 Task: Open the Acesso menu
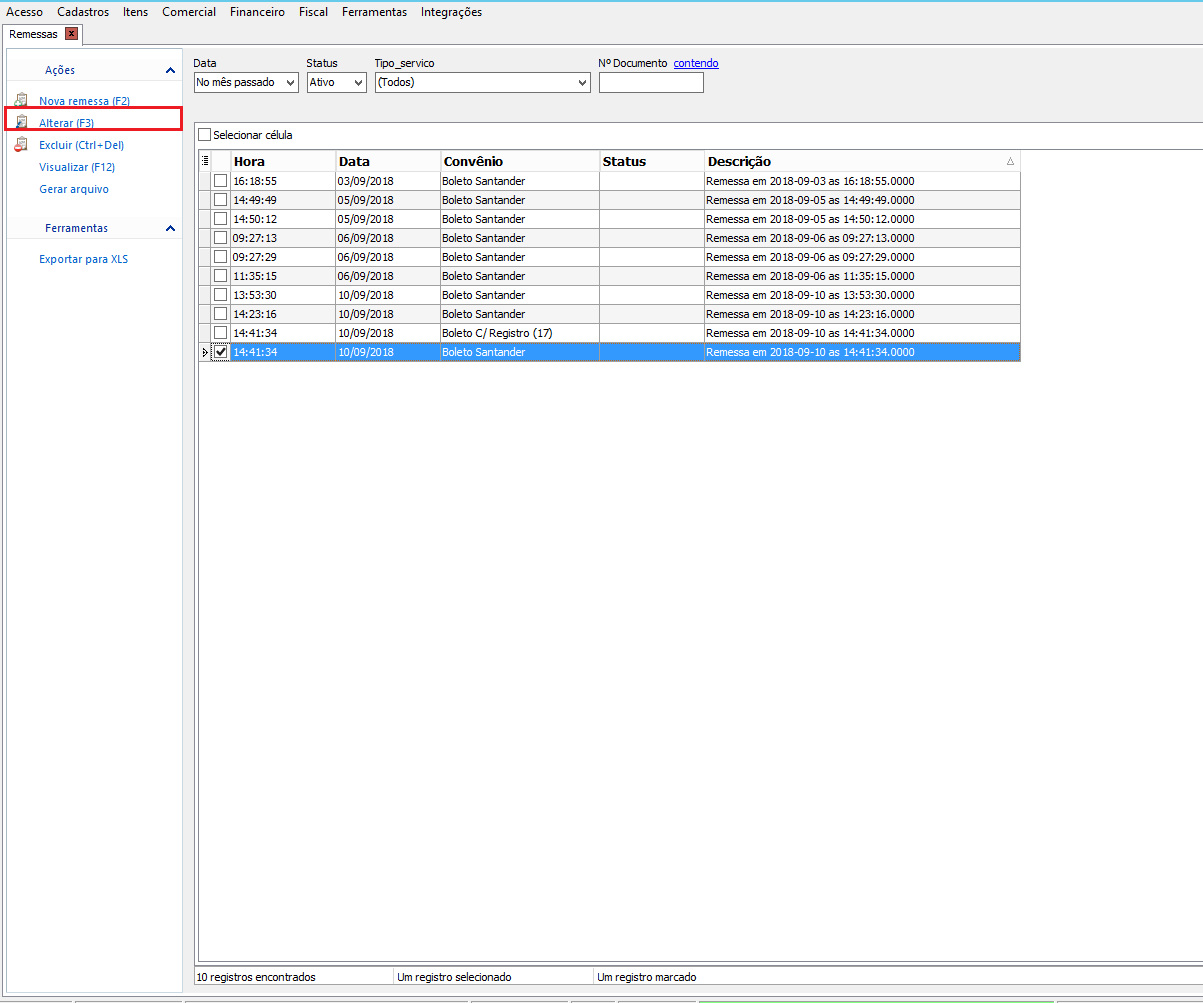click(x=25, y=12)
